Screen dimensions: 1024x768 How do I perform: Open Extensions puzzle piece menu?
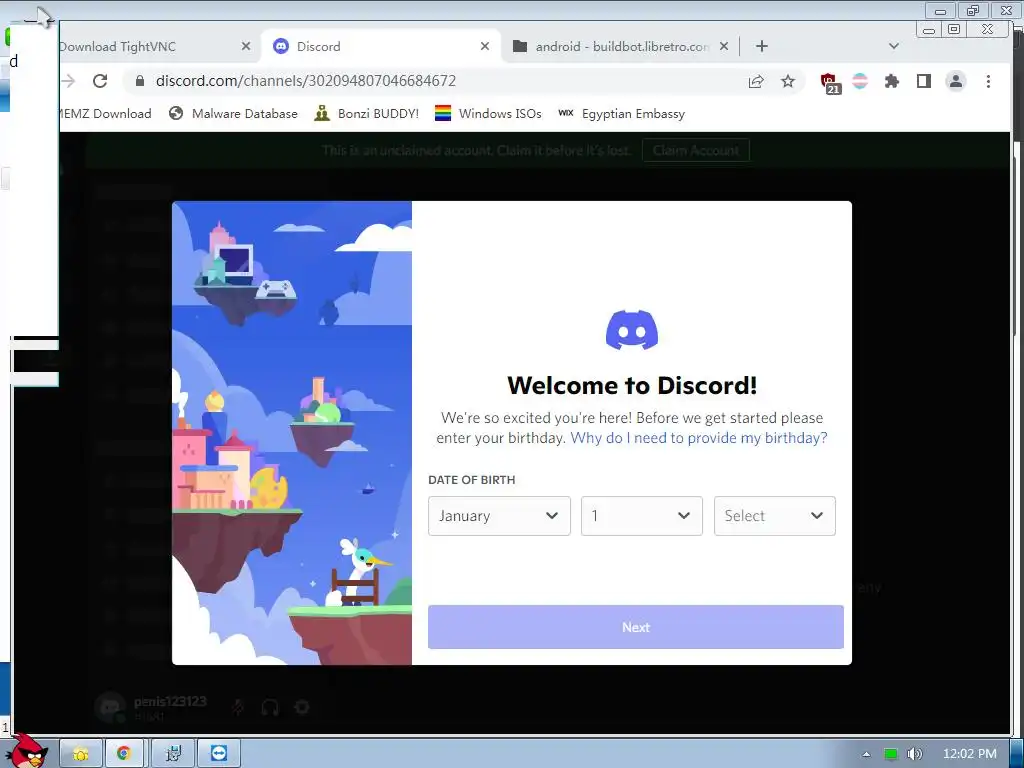click(x=891, y=81)
